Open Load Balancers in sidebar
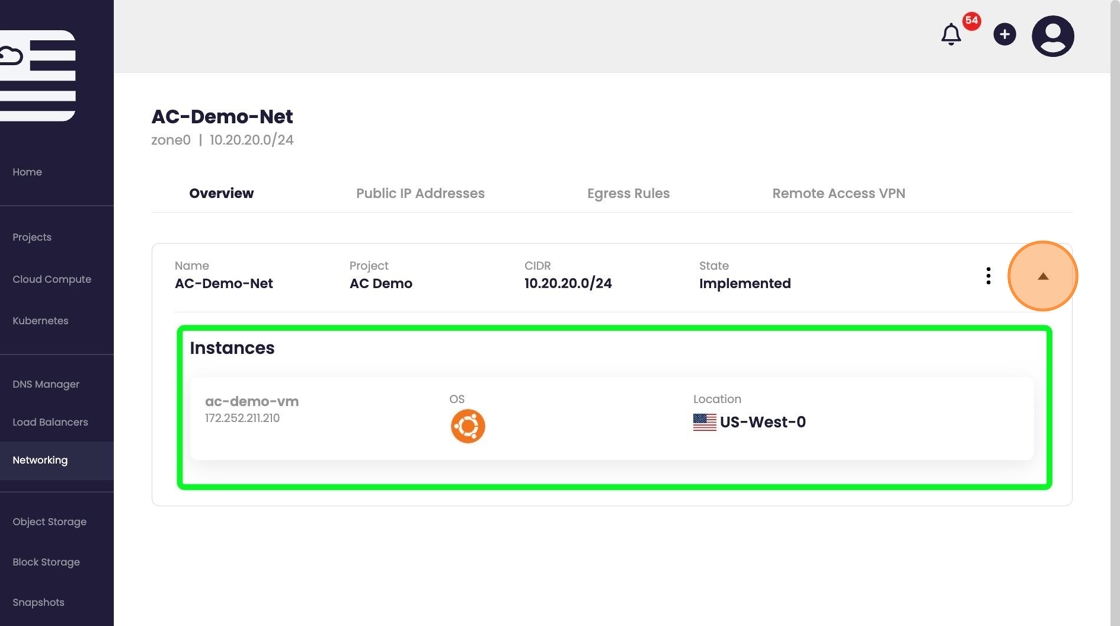1120x626 pixels. (50, 422)
